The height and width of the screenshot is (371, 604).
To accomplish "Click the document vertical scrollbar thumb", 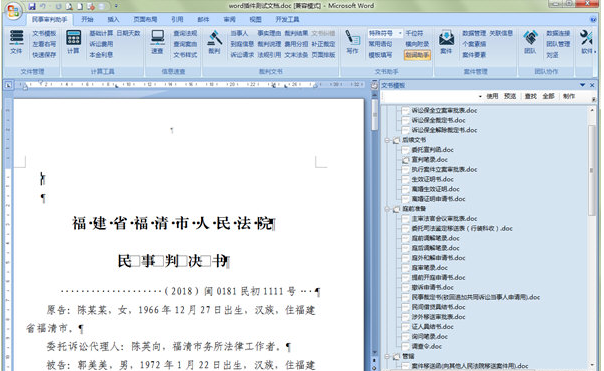I will [x=374, y=115].
